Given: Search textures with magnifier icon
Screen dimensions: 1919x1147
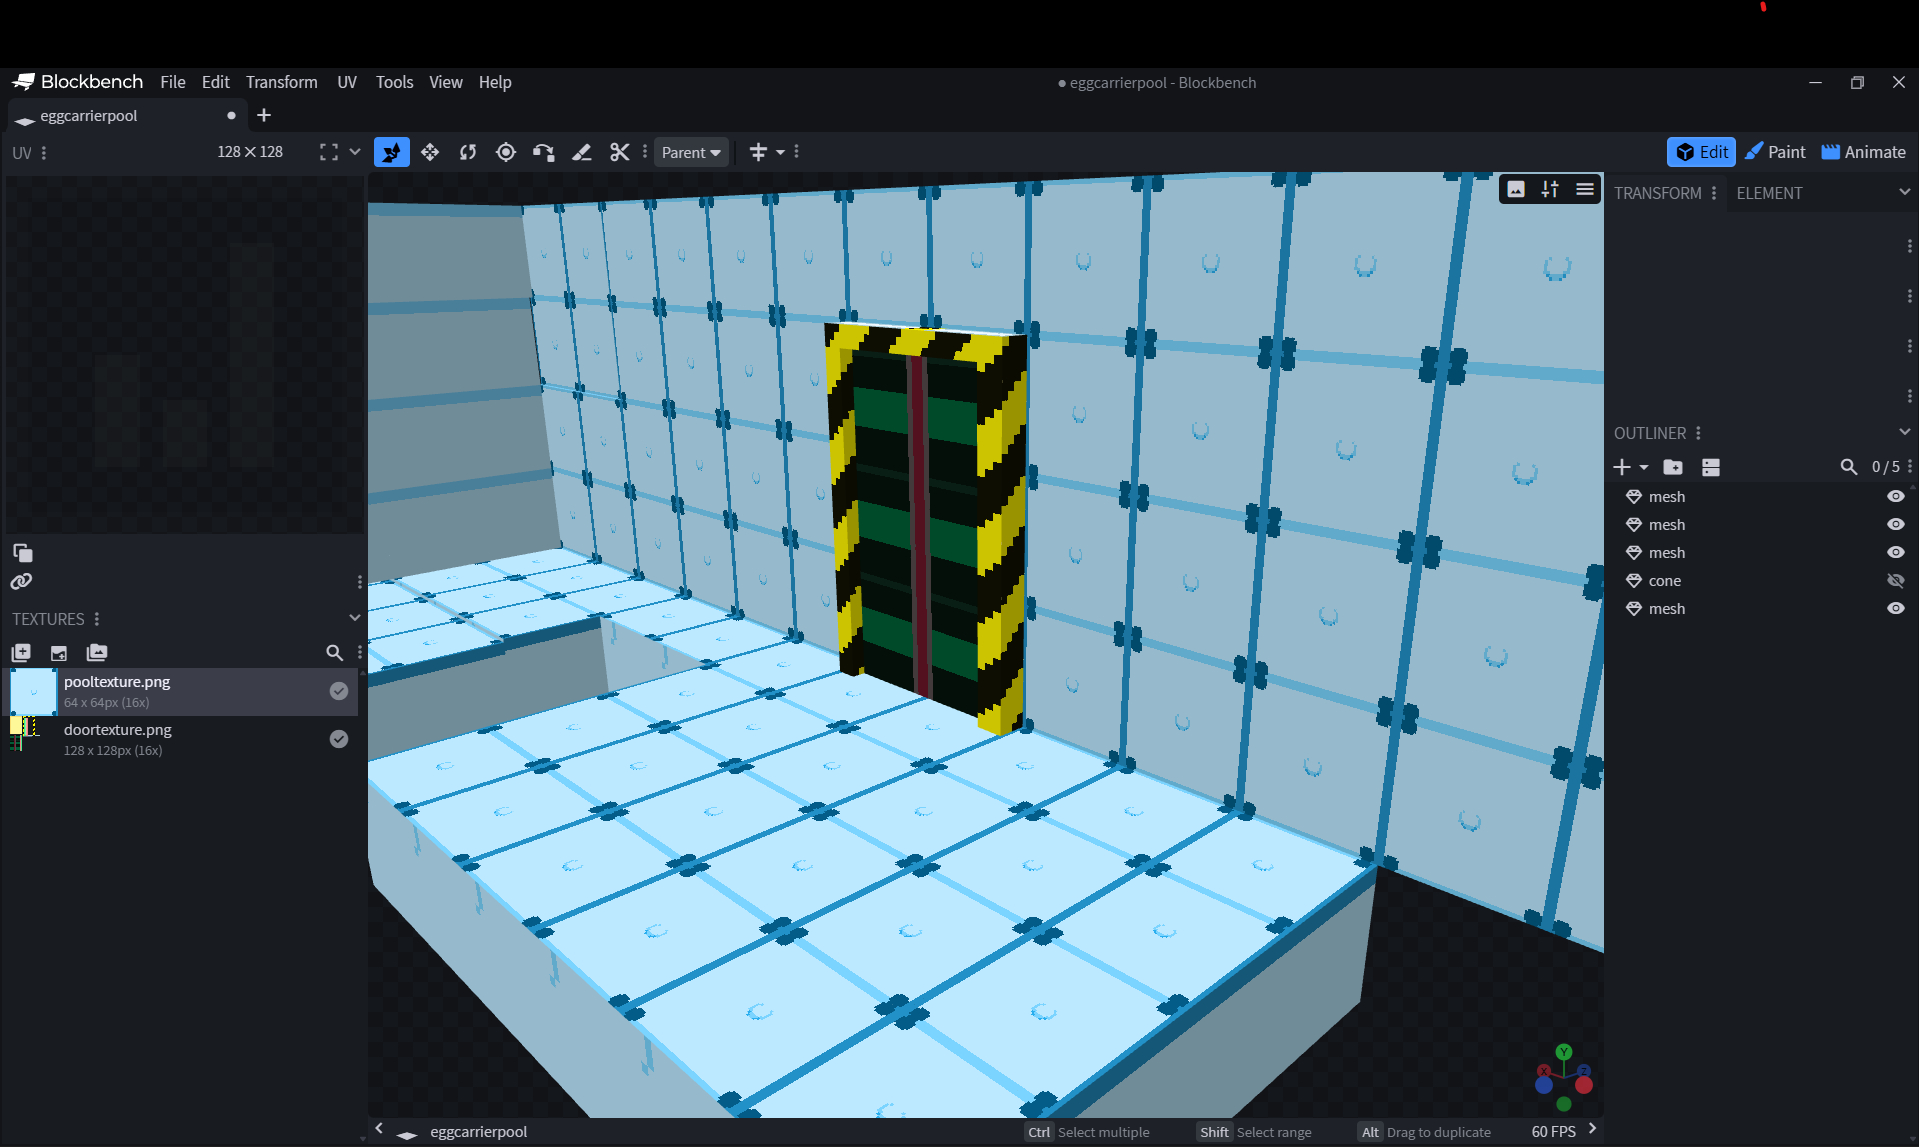Looking at the screenshot, I should (x=335, y=653).
